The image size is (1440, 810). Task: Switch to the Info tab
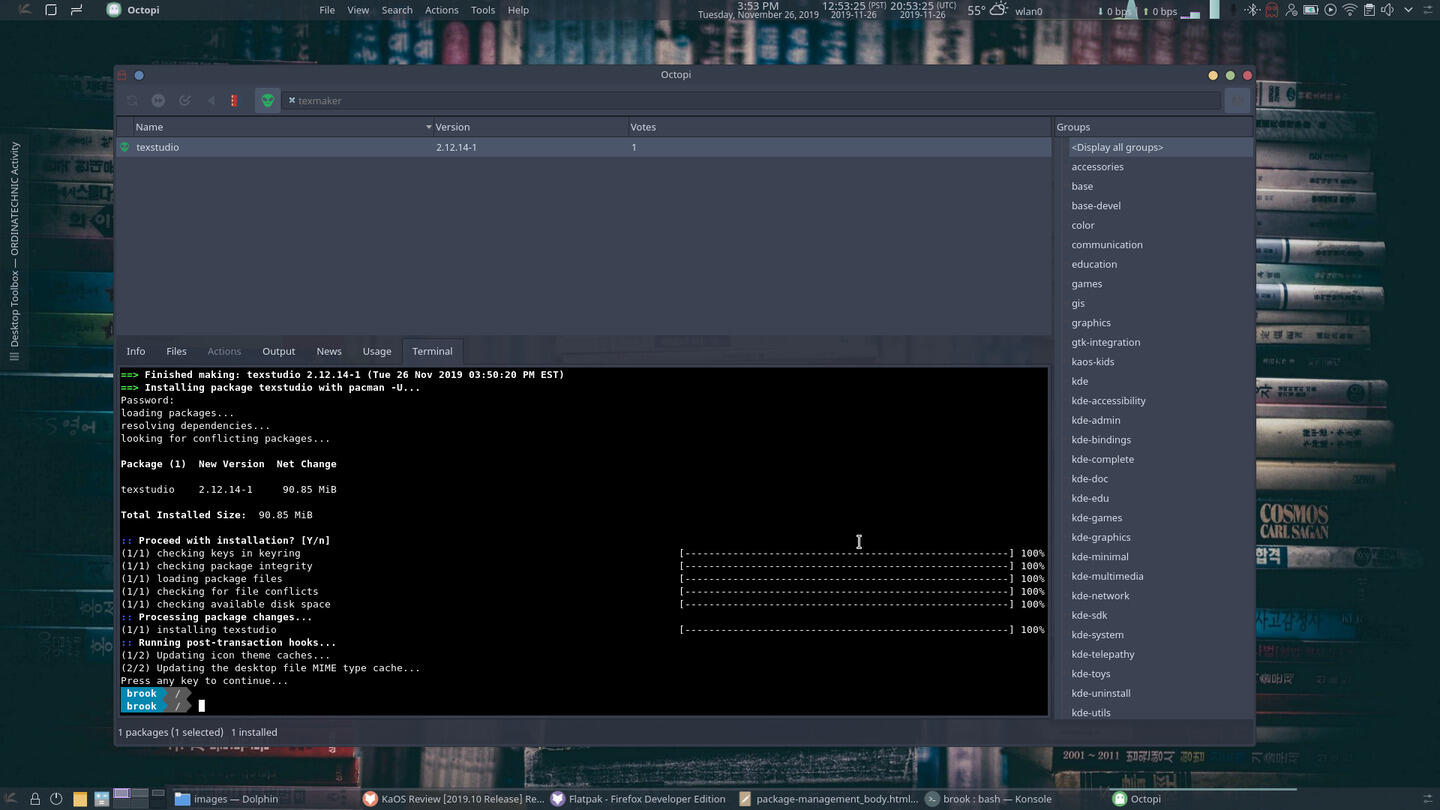(136, 351)
